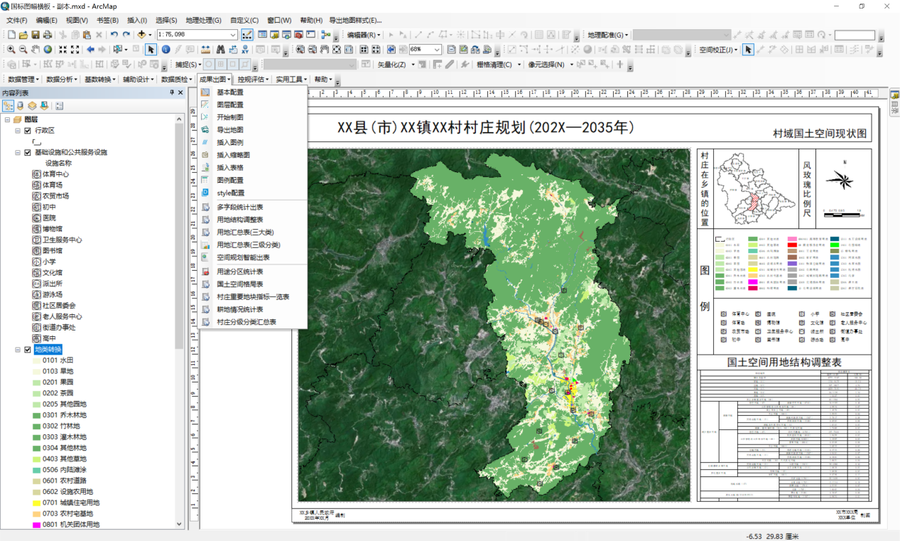The height and width of the screenshot is (541, 900).
Task: Click List By Visibility icon
Action: point(32,106)
